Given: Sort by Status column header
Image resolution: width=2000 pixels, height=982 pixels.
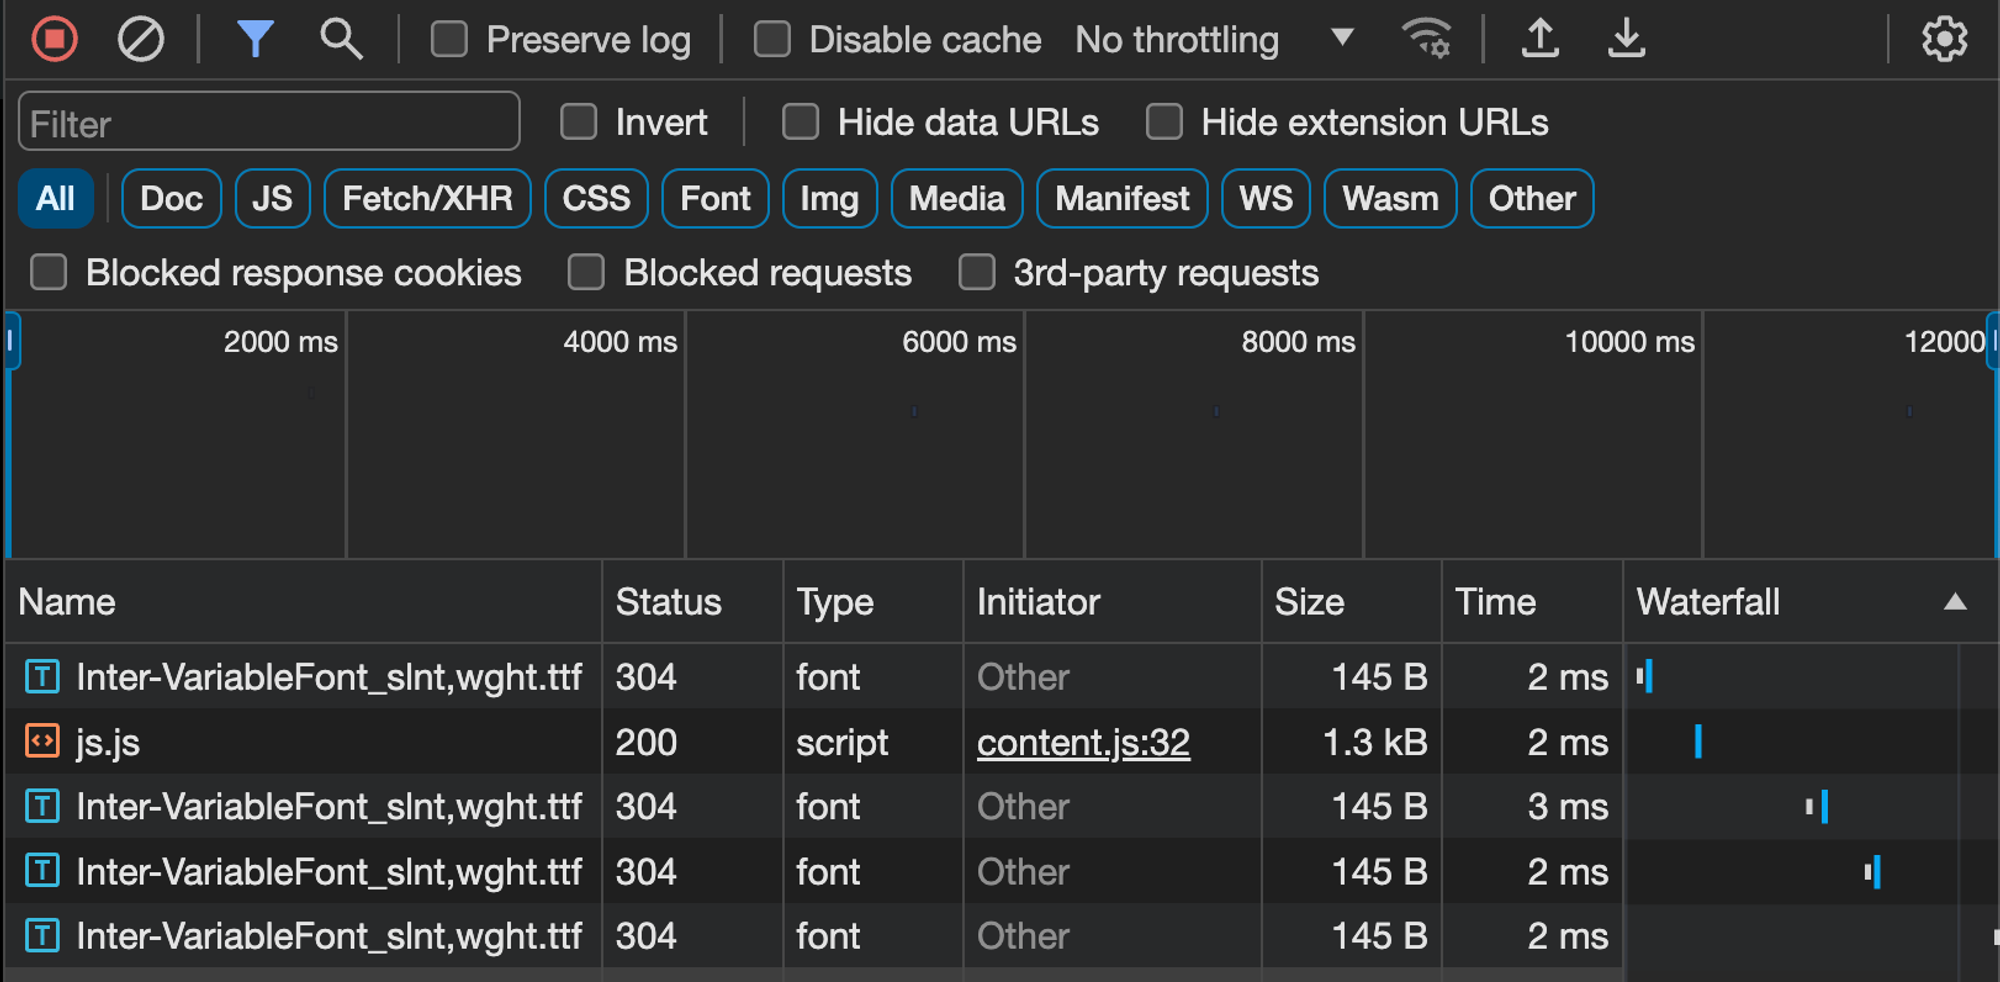Looking at the screenshot, I should coord(693,602).
